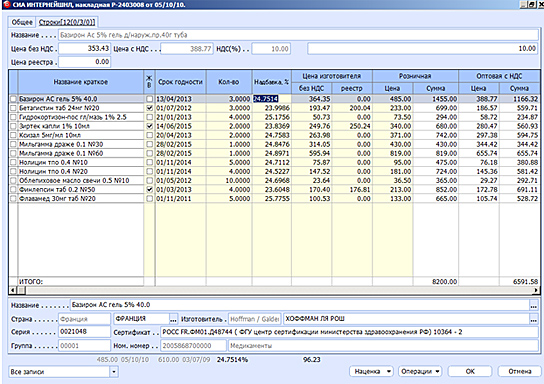Click the highlighted 24.7514 markup cell
The width and height of the screenshot is (544, 384).
pos(271,99)
